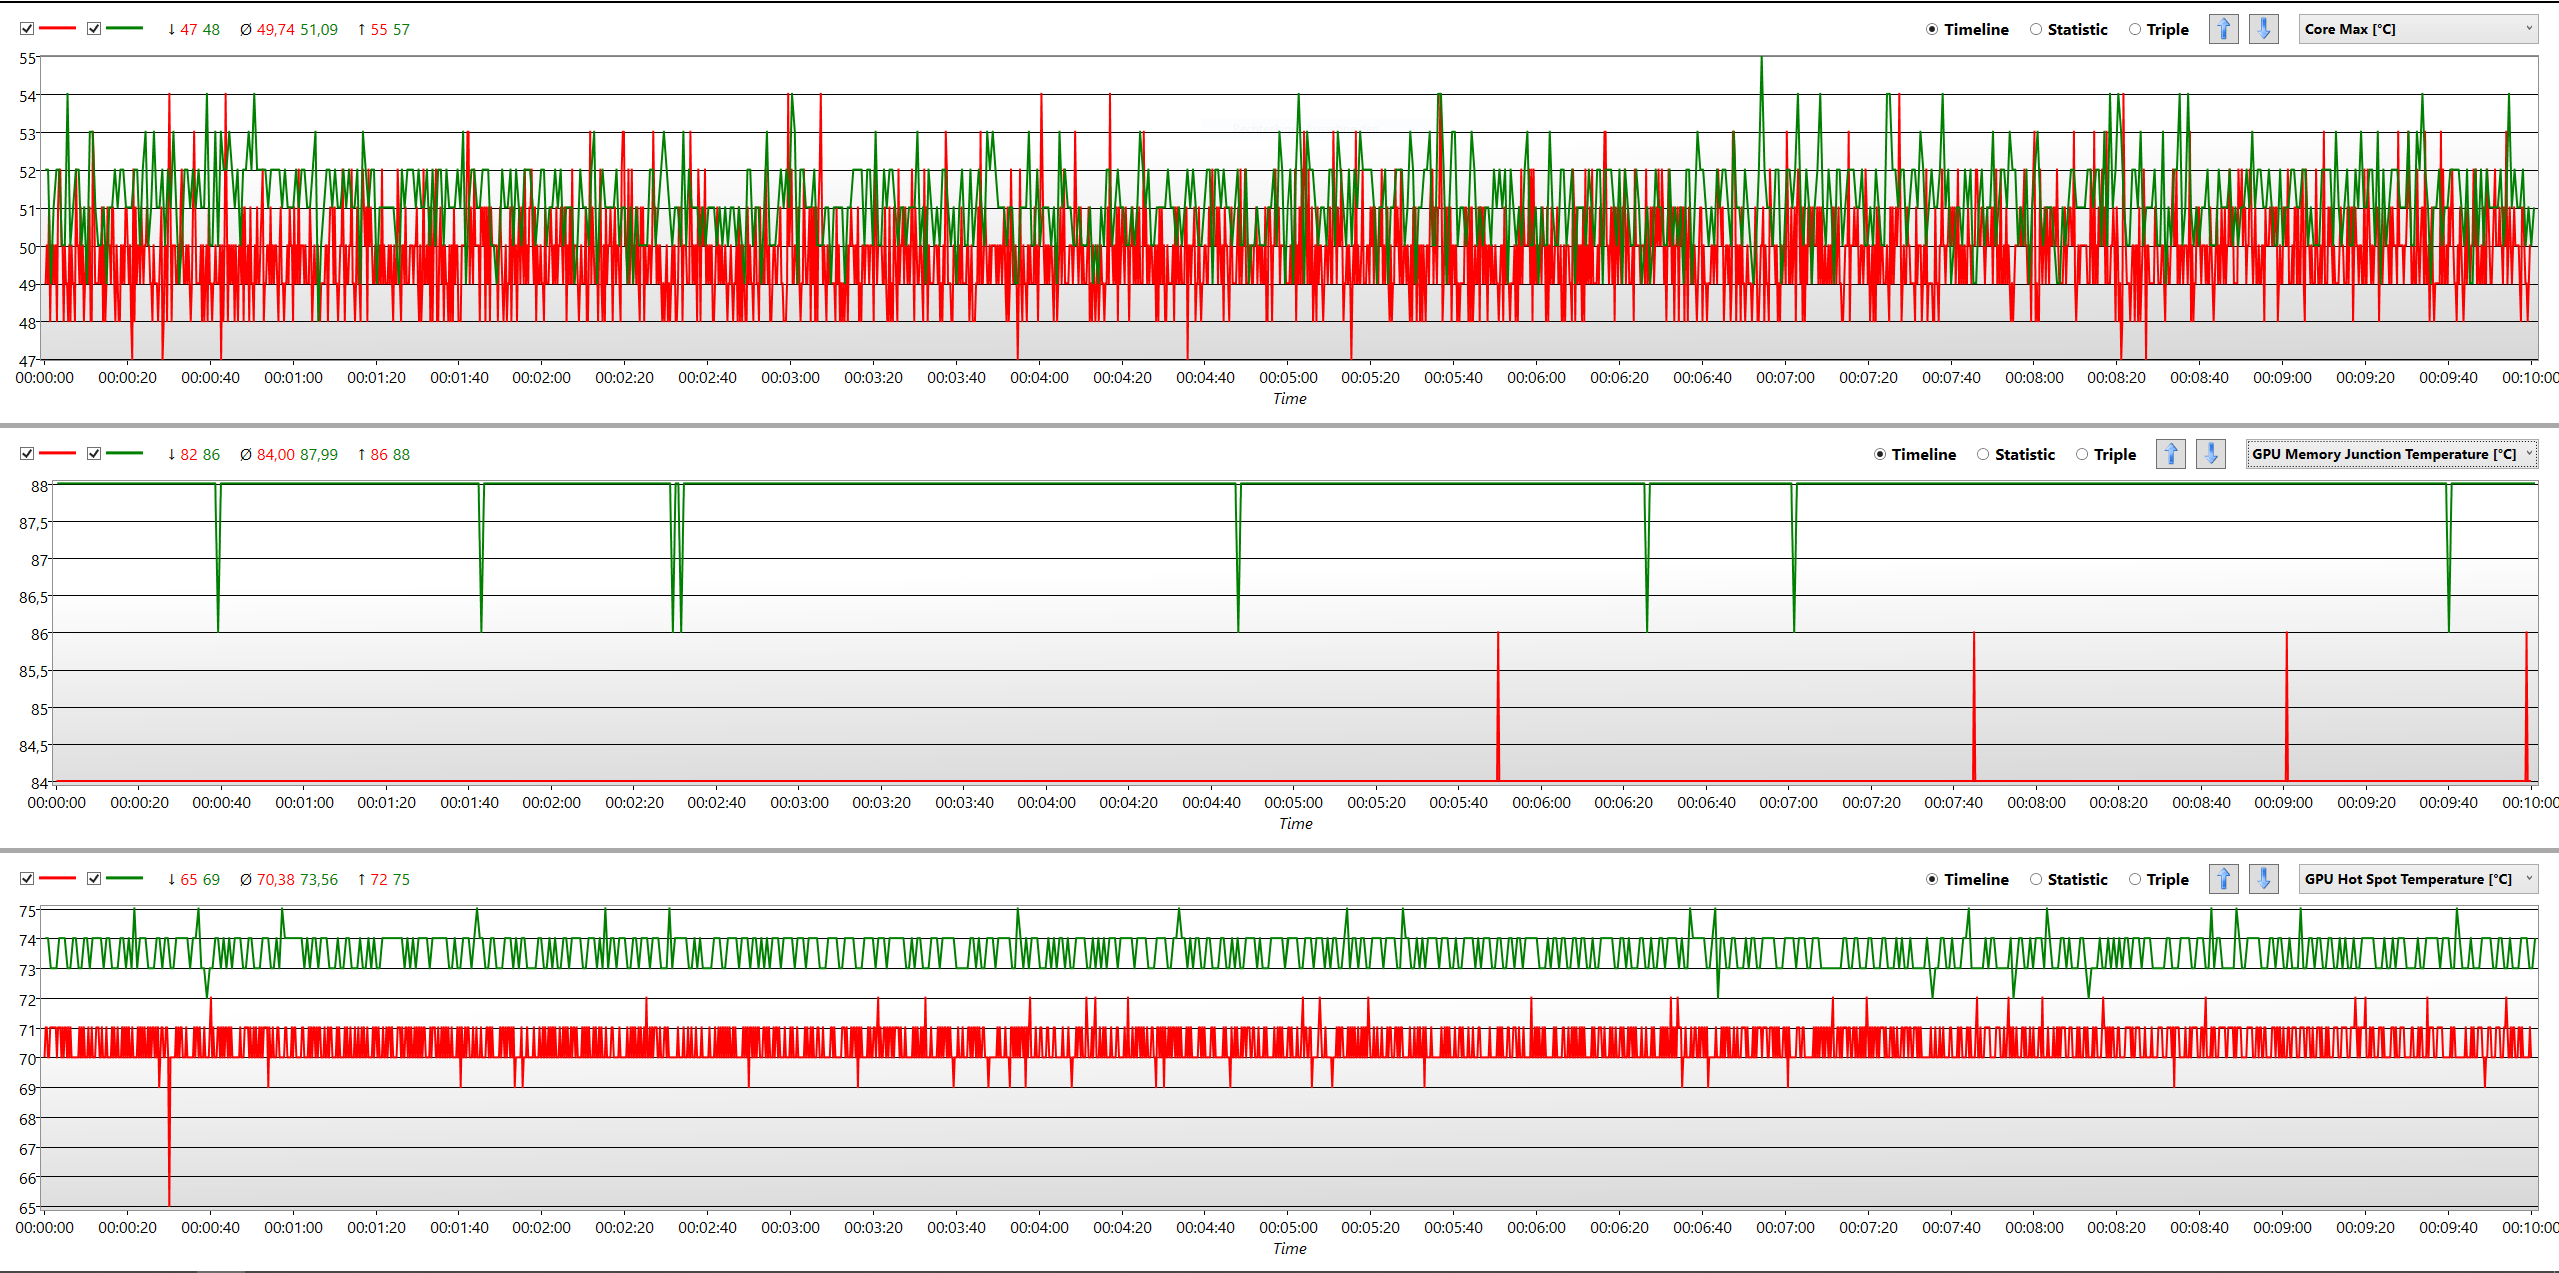
Task: Open GPU Memory Junction Temperature dropdown
Action: [2392, 454]
